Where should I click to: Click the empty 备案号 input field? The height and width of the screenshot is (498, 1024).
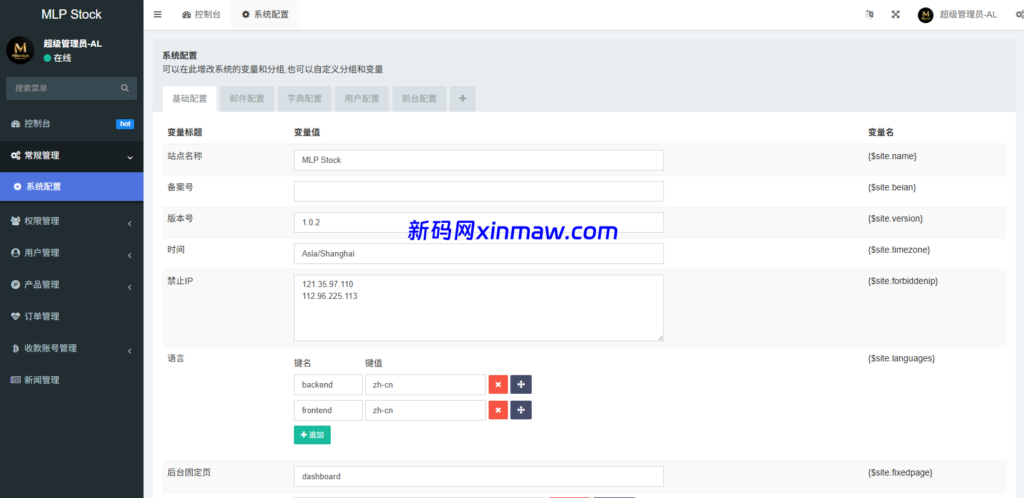pos(479,191)
